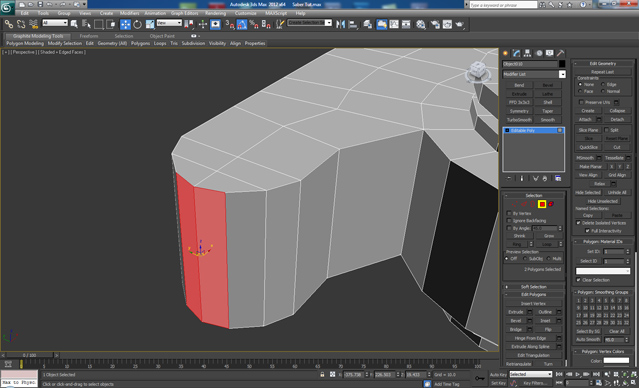Open the Modify command panel tab
Image resolution: width=639 pixels, height=388 pixels.
(x=517, y=53)
